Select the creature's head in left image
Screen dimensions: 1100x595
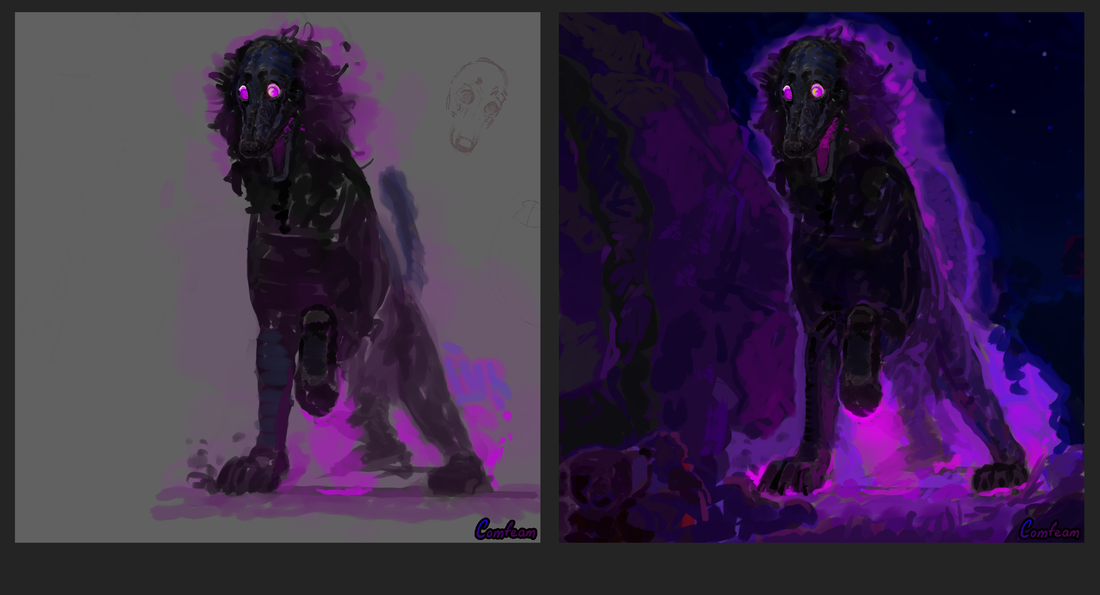pos(259,100)
